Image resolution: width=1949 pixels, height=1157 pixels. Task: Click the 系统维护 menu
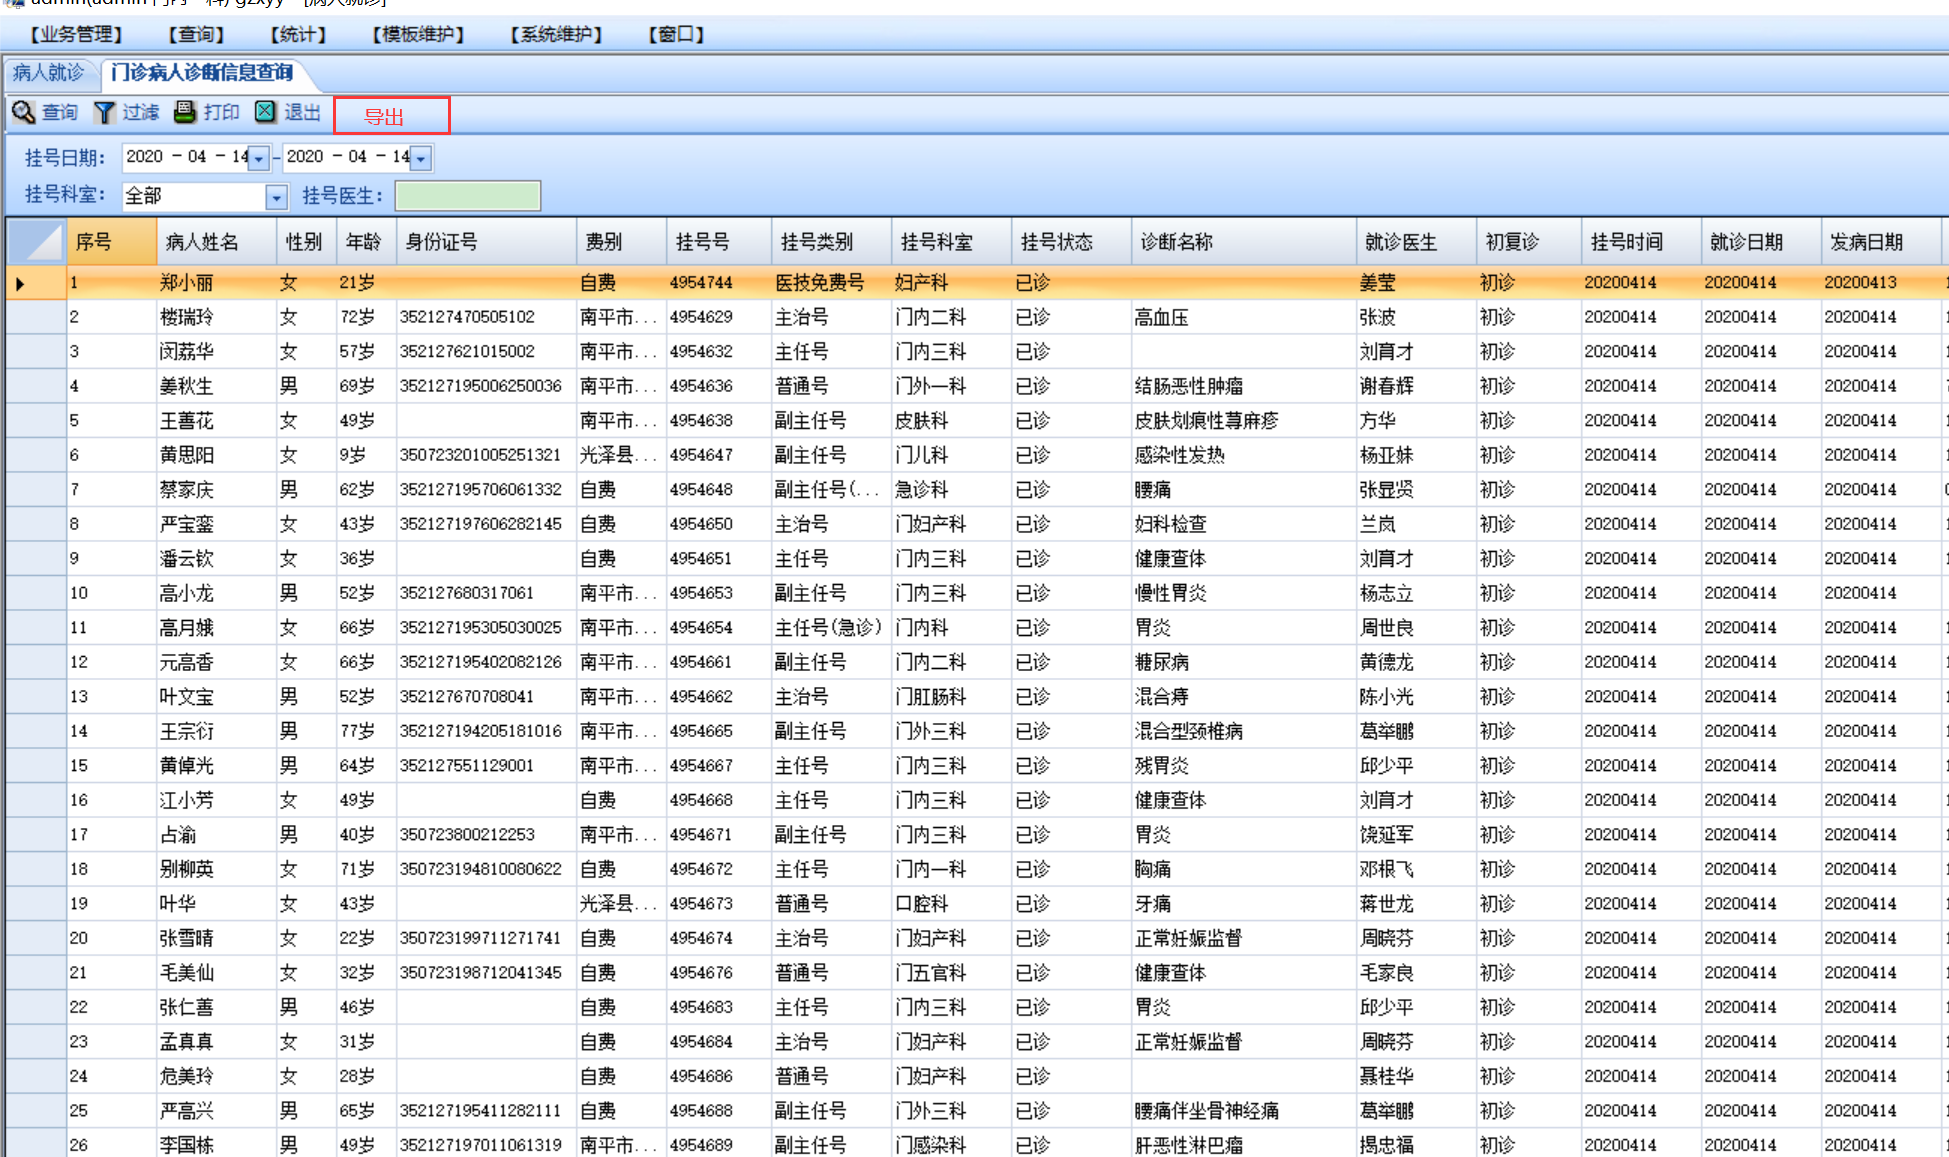(556, 35)
